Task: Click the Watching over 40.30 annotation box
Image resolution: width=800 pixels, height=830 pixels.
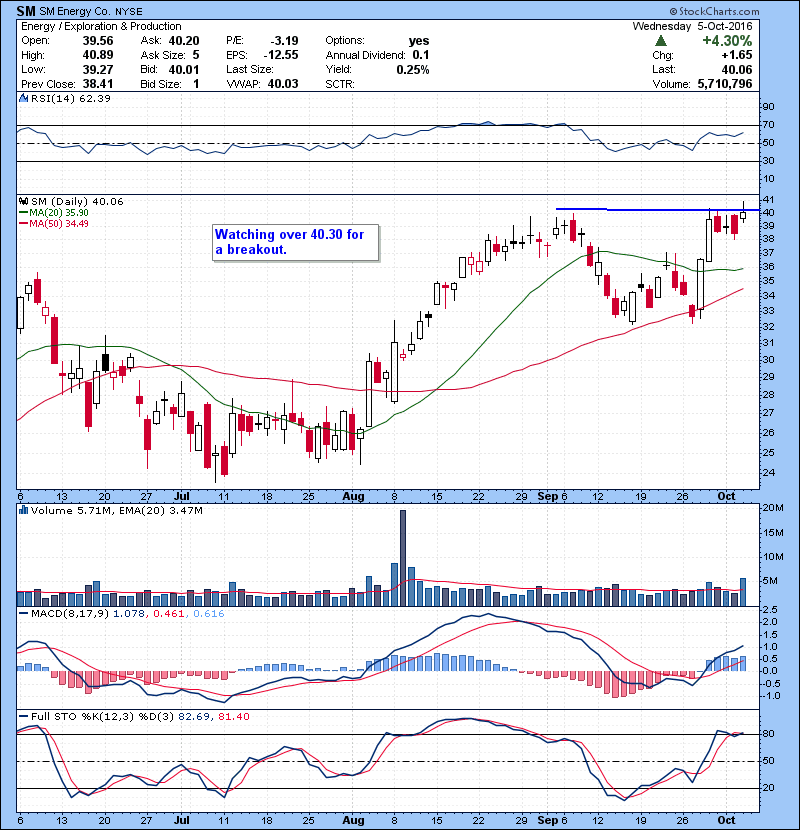Action: click(296, 242)
